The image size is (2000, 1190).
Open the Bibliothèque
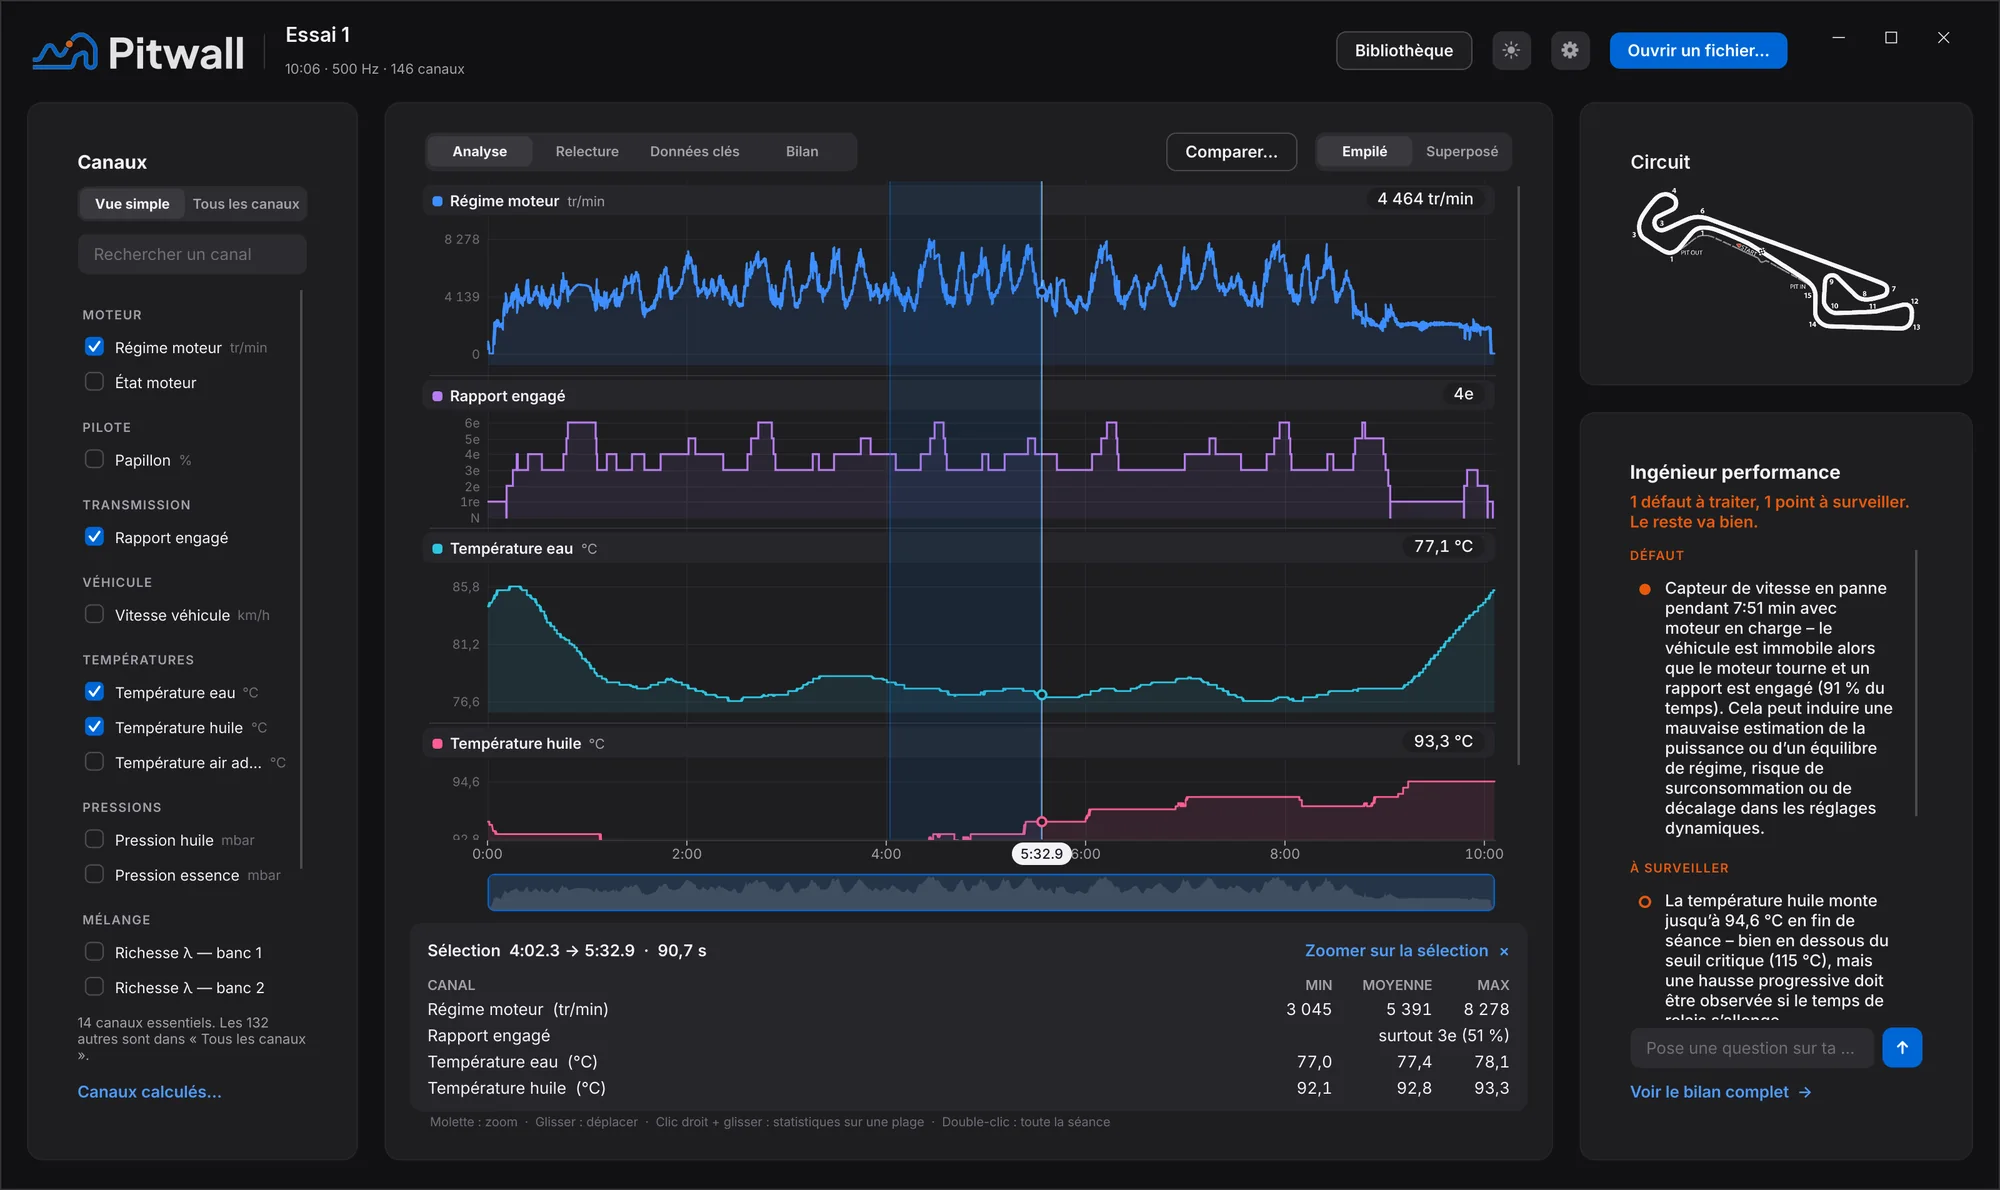coord(1404,50)
